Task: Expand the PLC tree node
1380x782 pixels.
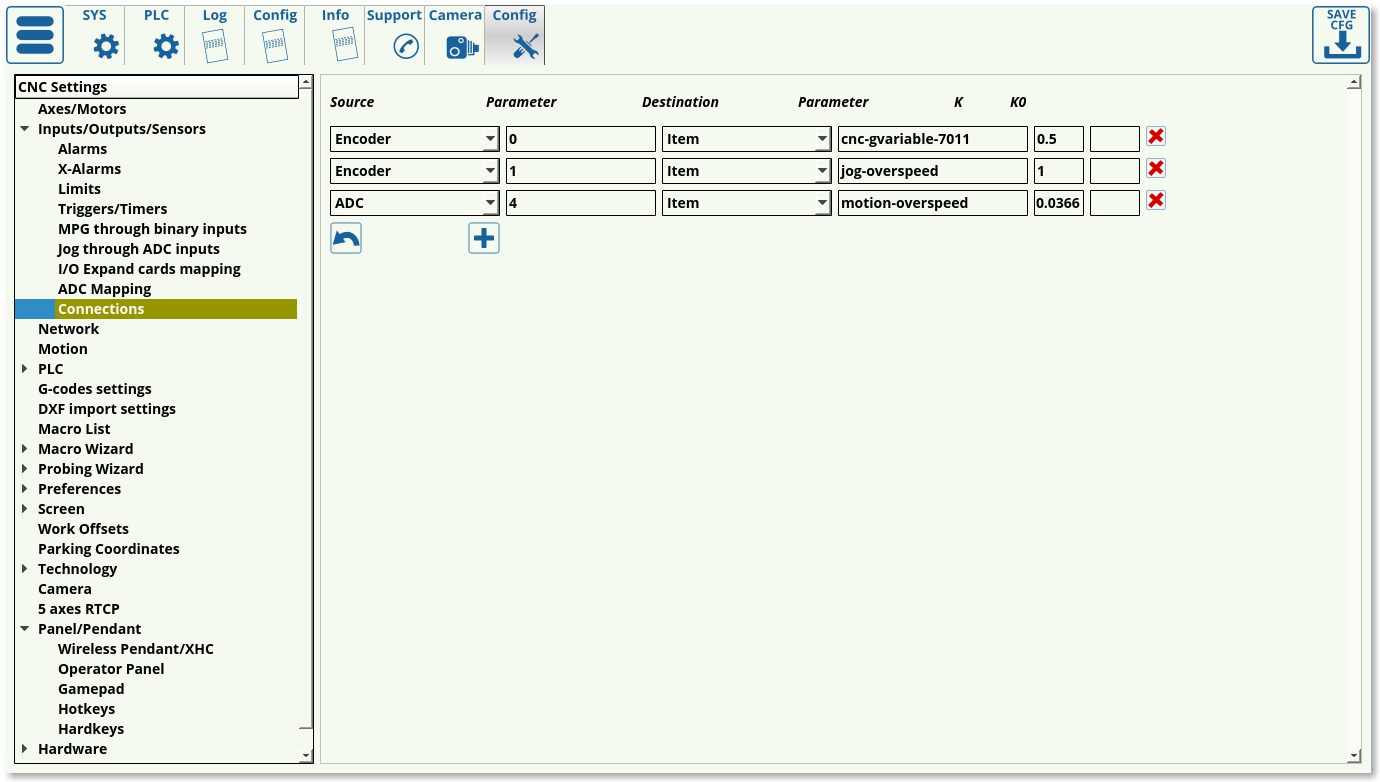Action: tap(25, 369)
